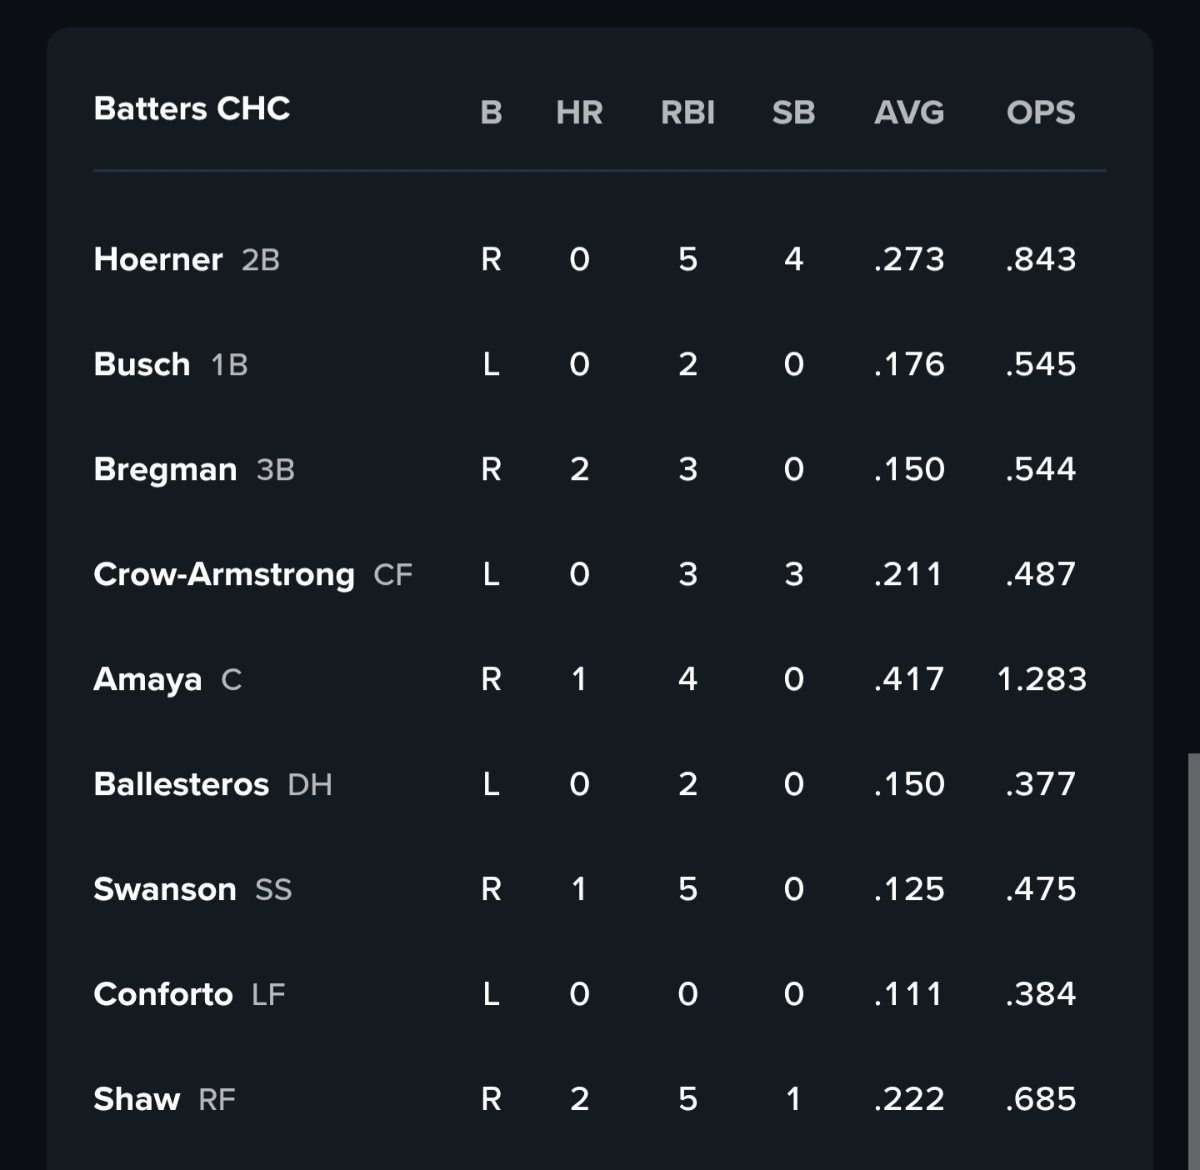Select Conforto from the batters list
Screen dimensions: 1200x1170
pyautogui.click(x=163, y=994)
